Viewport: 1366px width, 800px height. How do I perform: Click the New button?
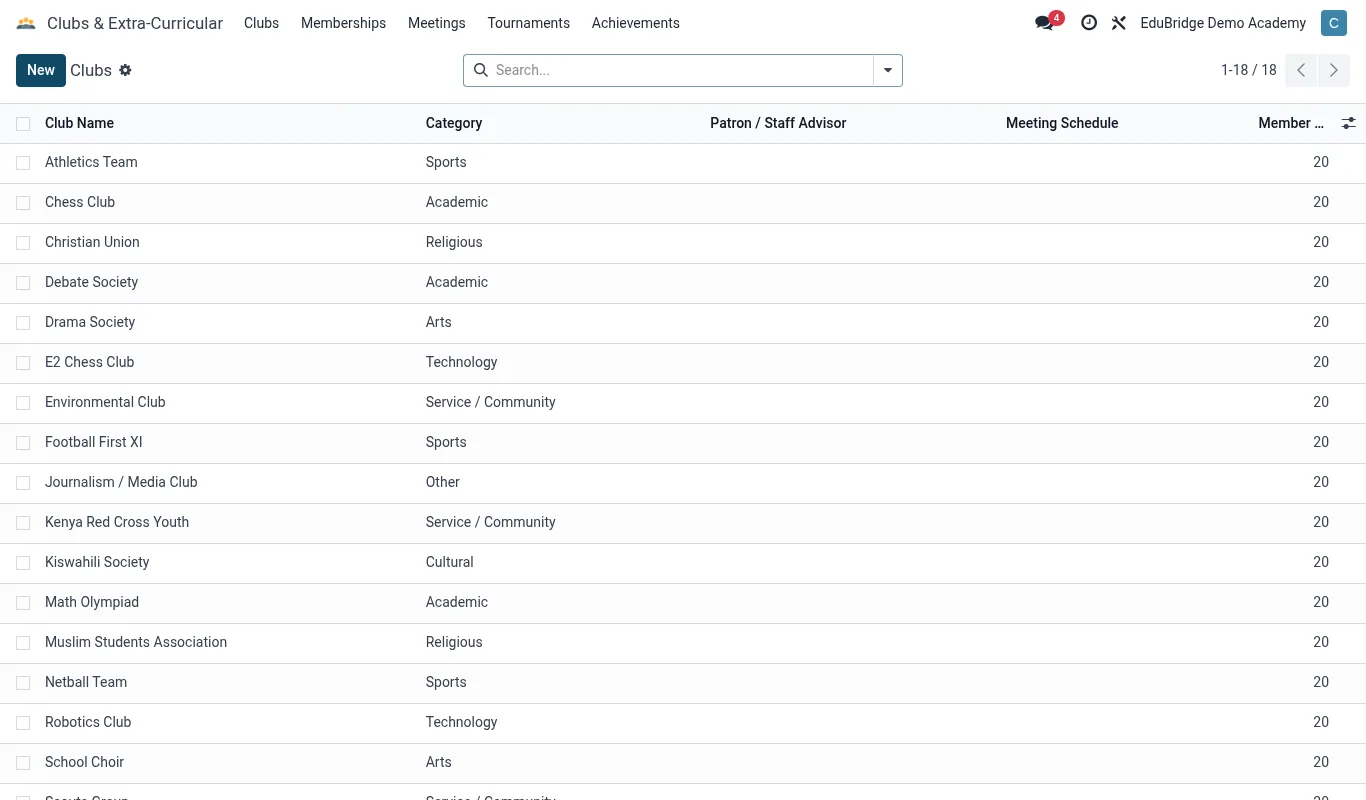coord(41,70)
